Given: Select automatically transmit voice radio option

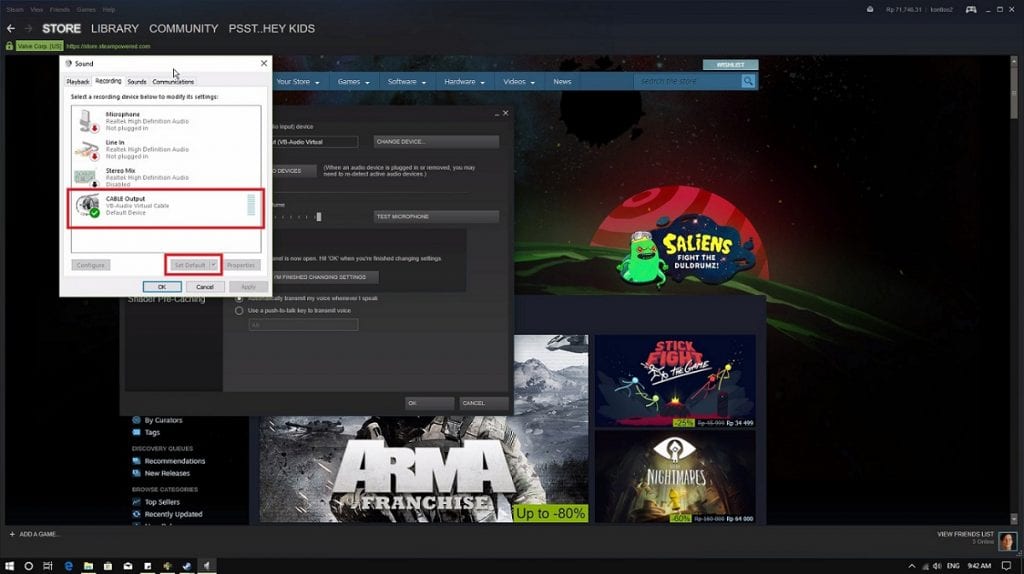Looking at the screenshot, I should coord(239,298).
